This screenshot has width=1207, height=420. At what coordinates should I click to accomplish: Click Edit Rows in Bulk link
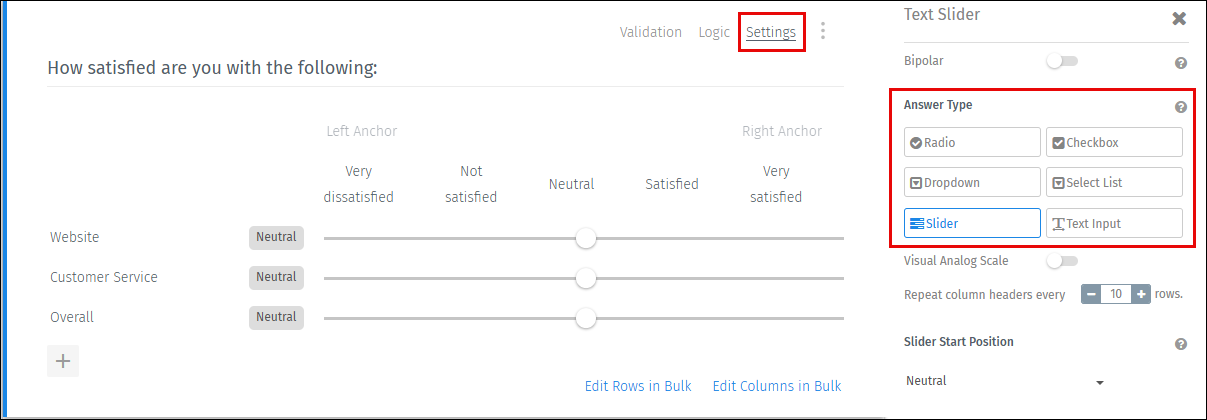click(x=638, y=386)
